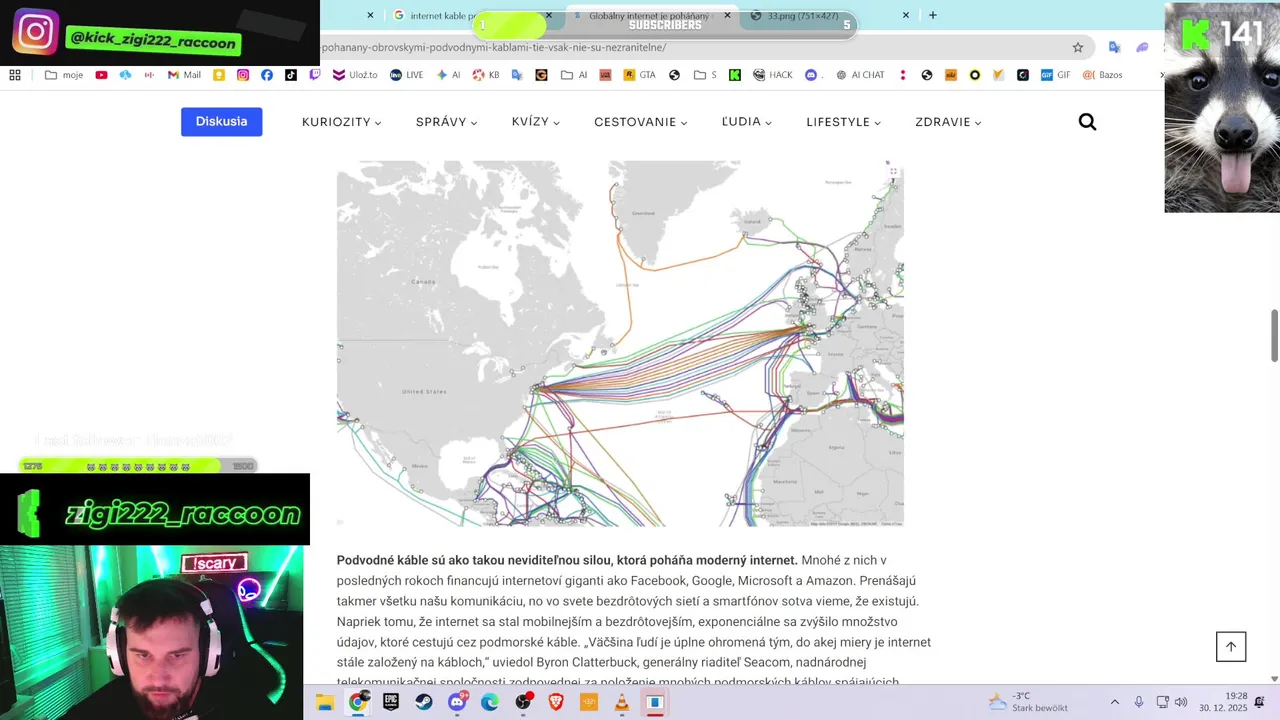Expand the ZDRAVIE menu
1280x720 pixels.
point(948,122)
